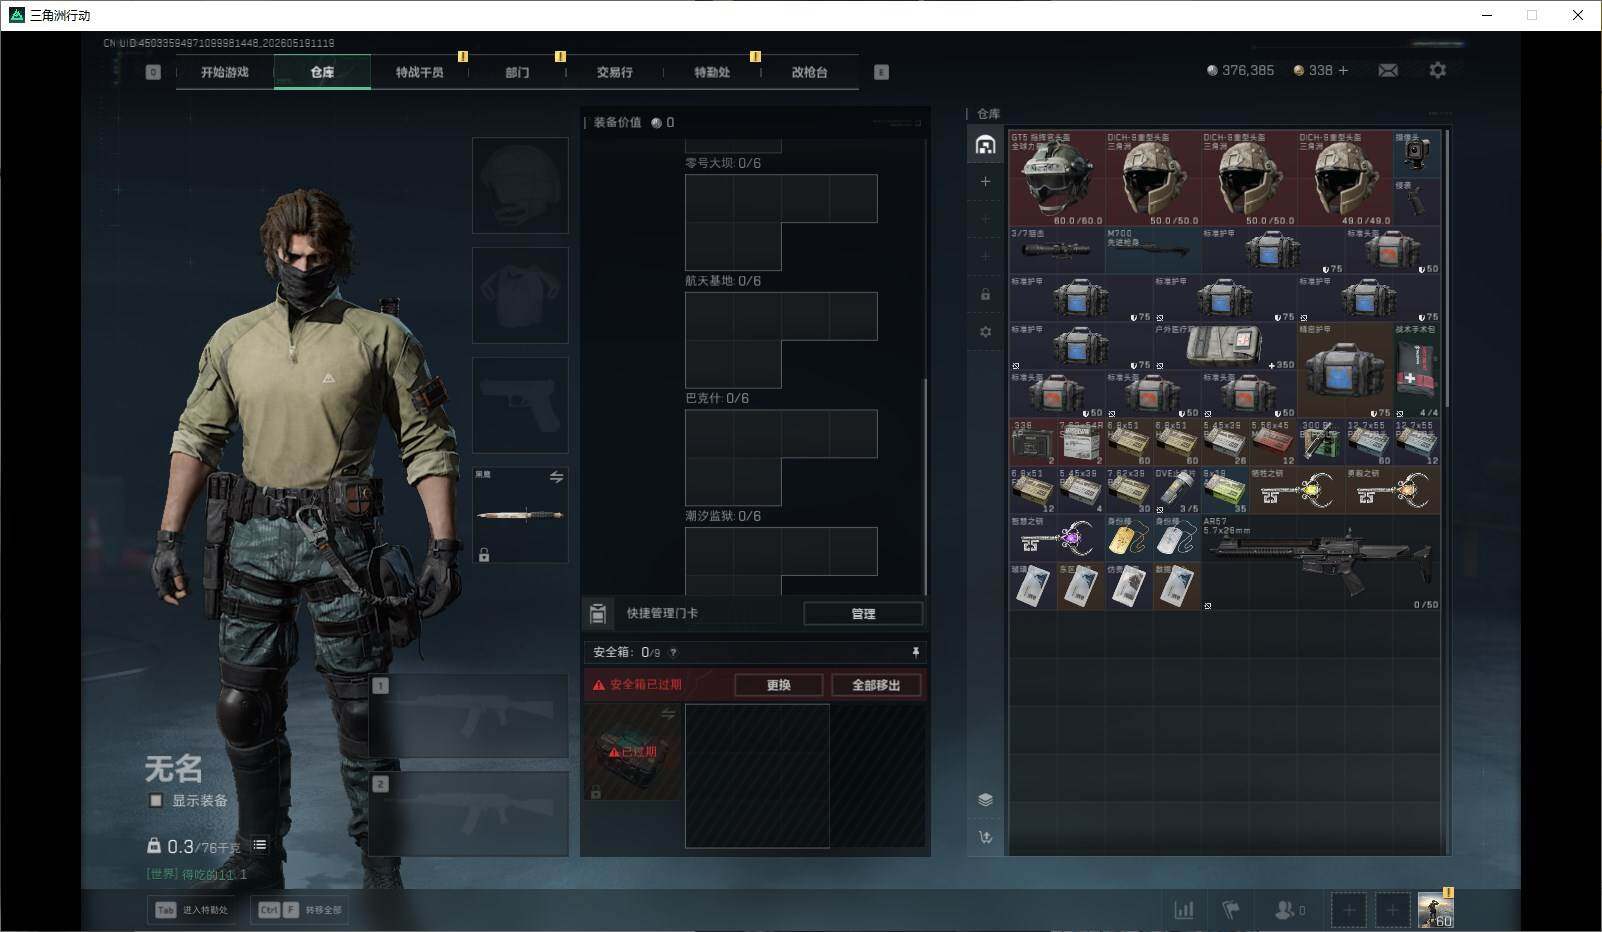Click the keycard quick-manage icon

(598, 613)
